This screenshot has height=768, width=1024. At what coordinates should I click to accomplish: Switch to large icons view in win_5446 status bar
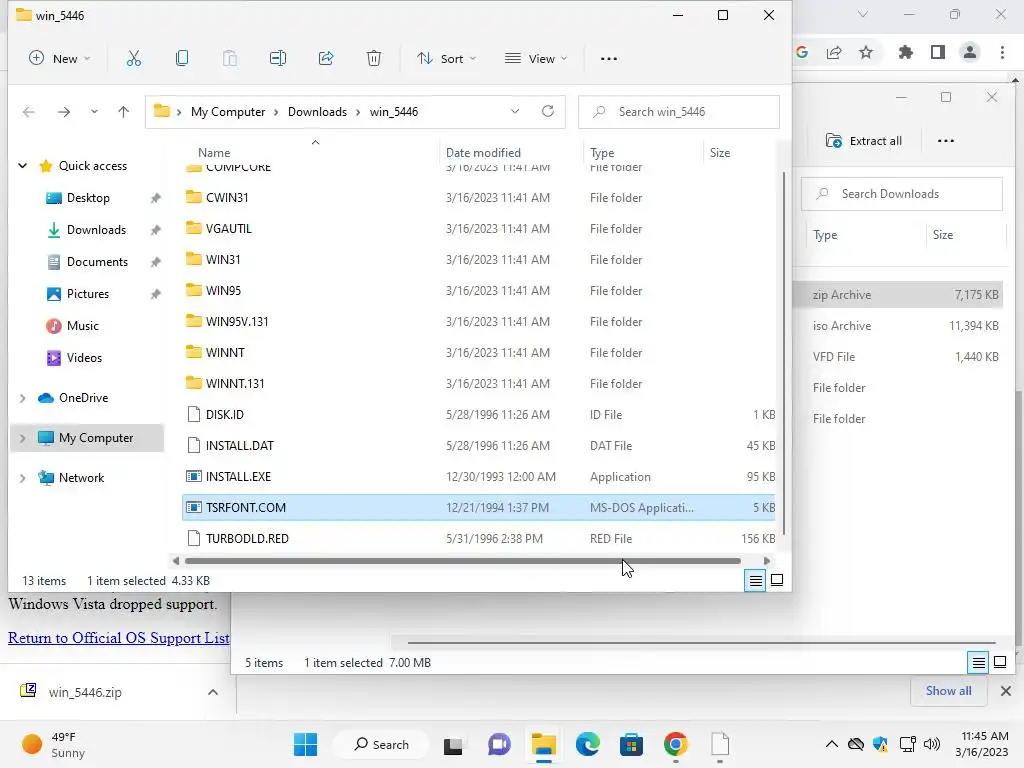[x=777, y=580]
